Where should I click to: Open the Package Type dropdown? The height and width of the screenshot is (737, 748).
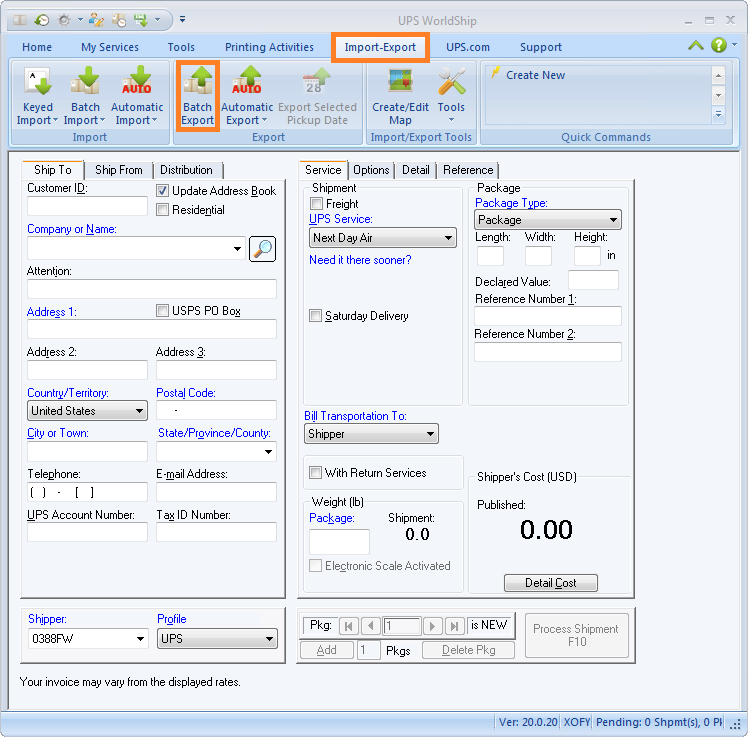548,220
